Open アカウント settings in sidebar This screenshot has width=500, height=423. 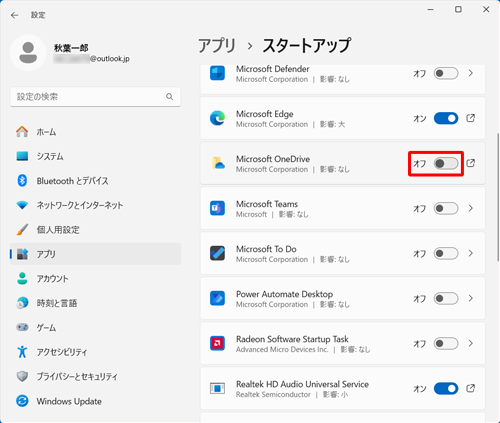95,278
